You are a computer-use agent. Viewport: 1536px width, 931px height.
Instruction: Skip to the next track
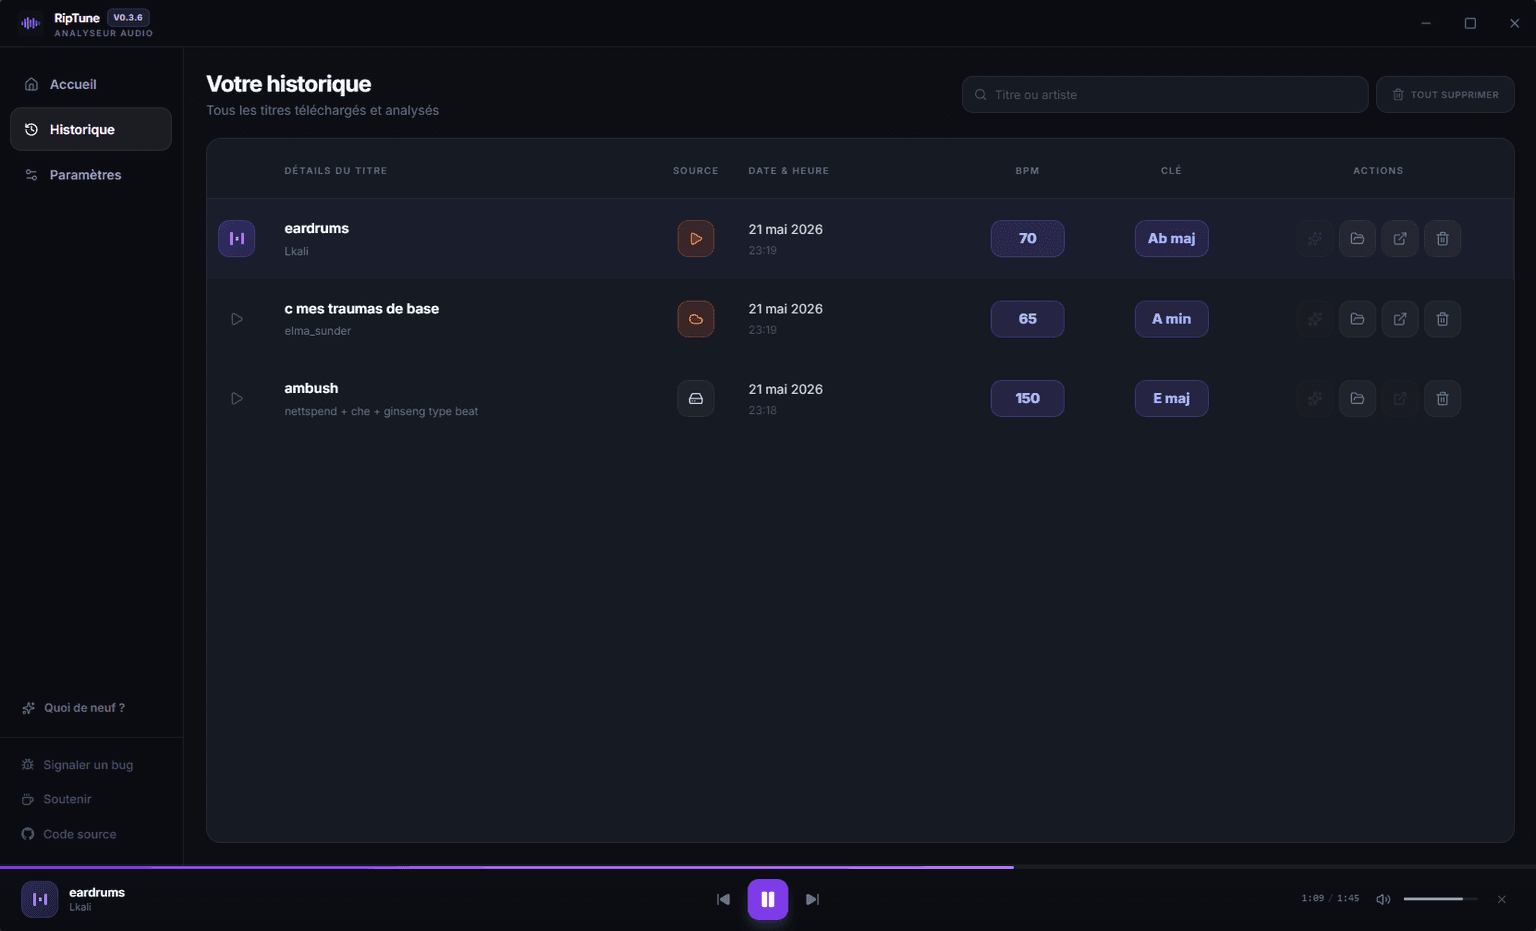(x=812, y=899)
